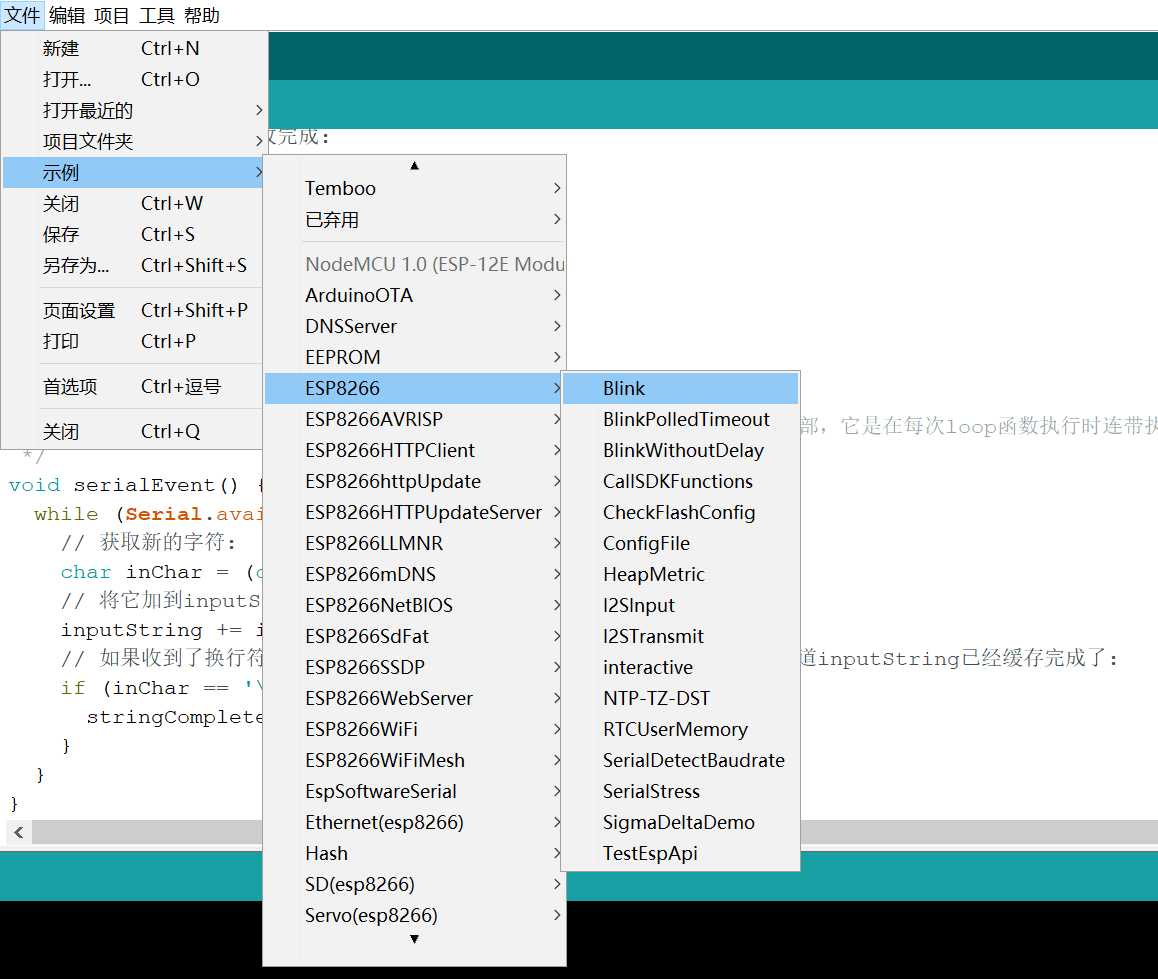Open the 文件 menu in menu bar

pos(22,15)
